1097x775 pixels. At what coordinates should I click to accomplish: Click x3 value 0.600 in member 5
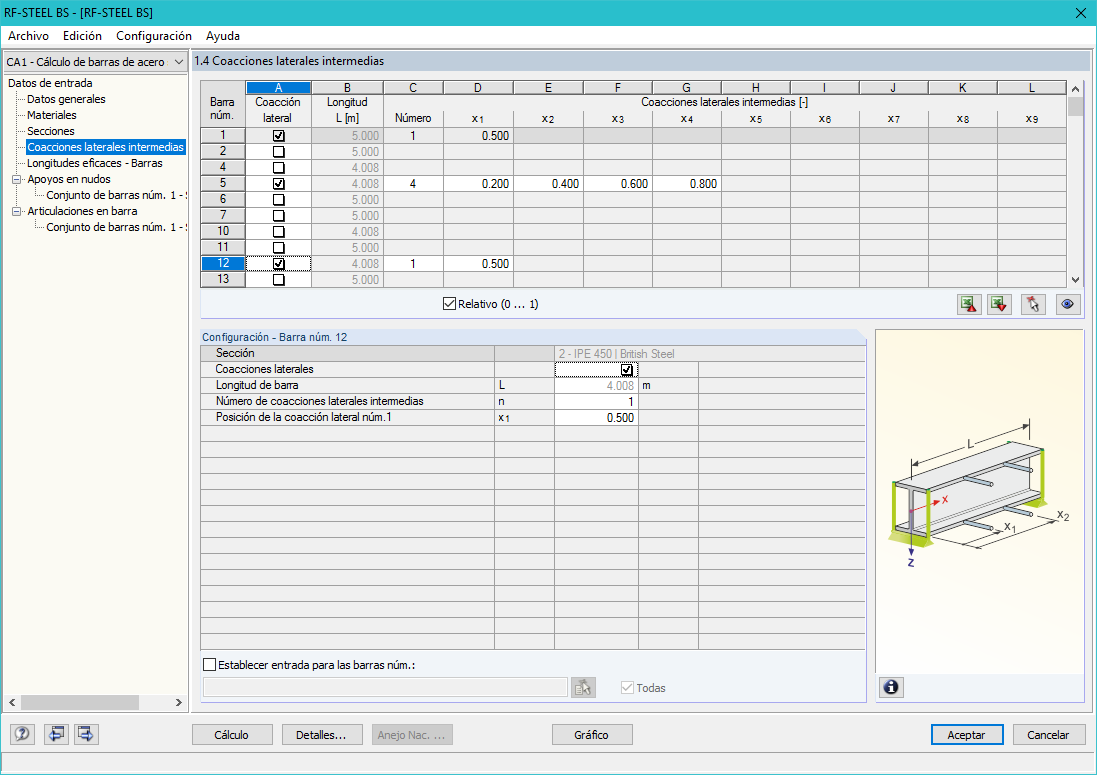click(x=618, y=184)
